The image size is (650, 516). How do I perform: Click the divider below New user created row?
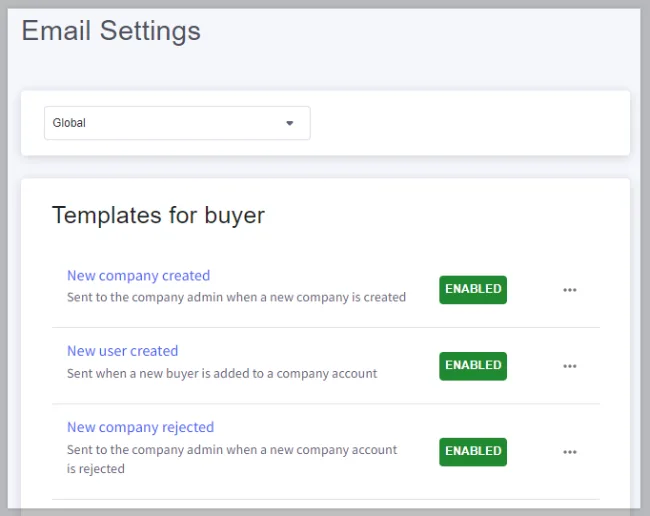(326, 404)
